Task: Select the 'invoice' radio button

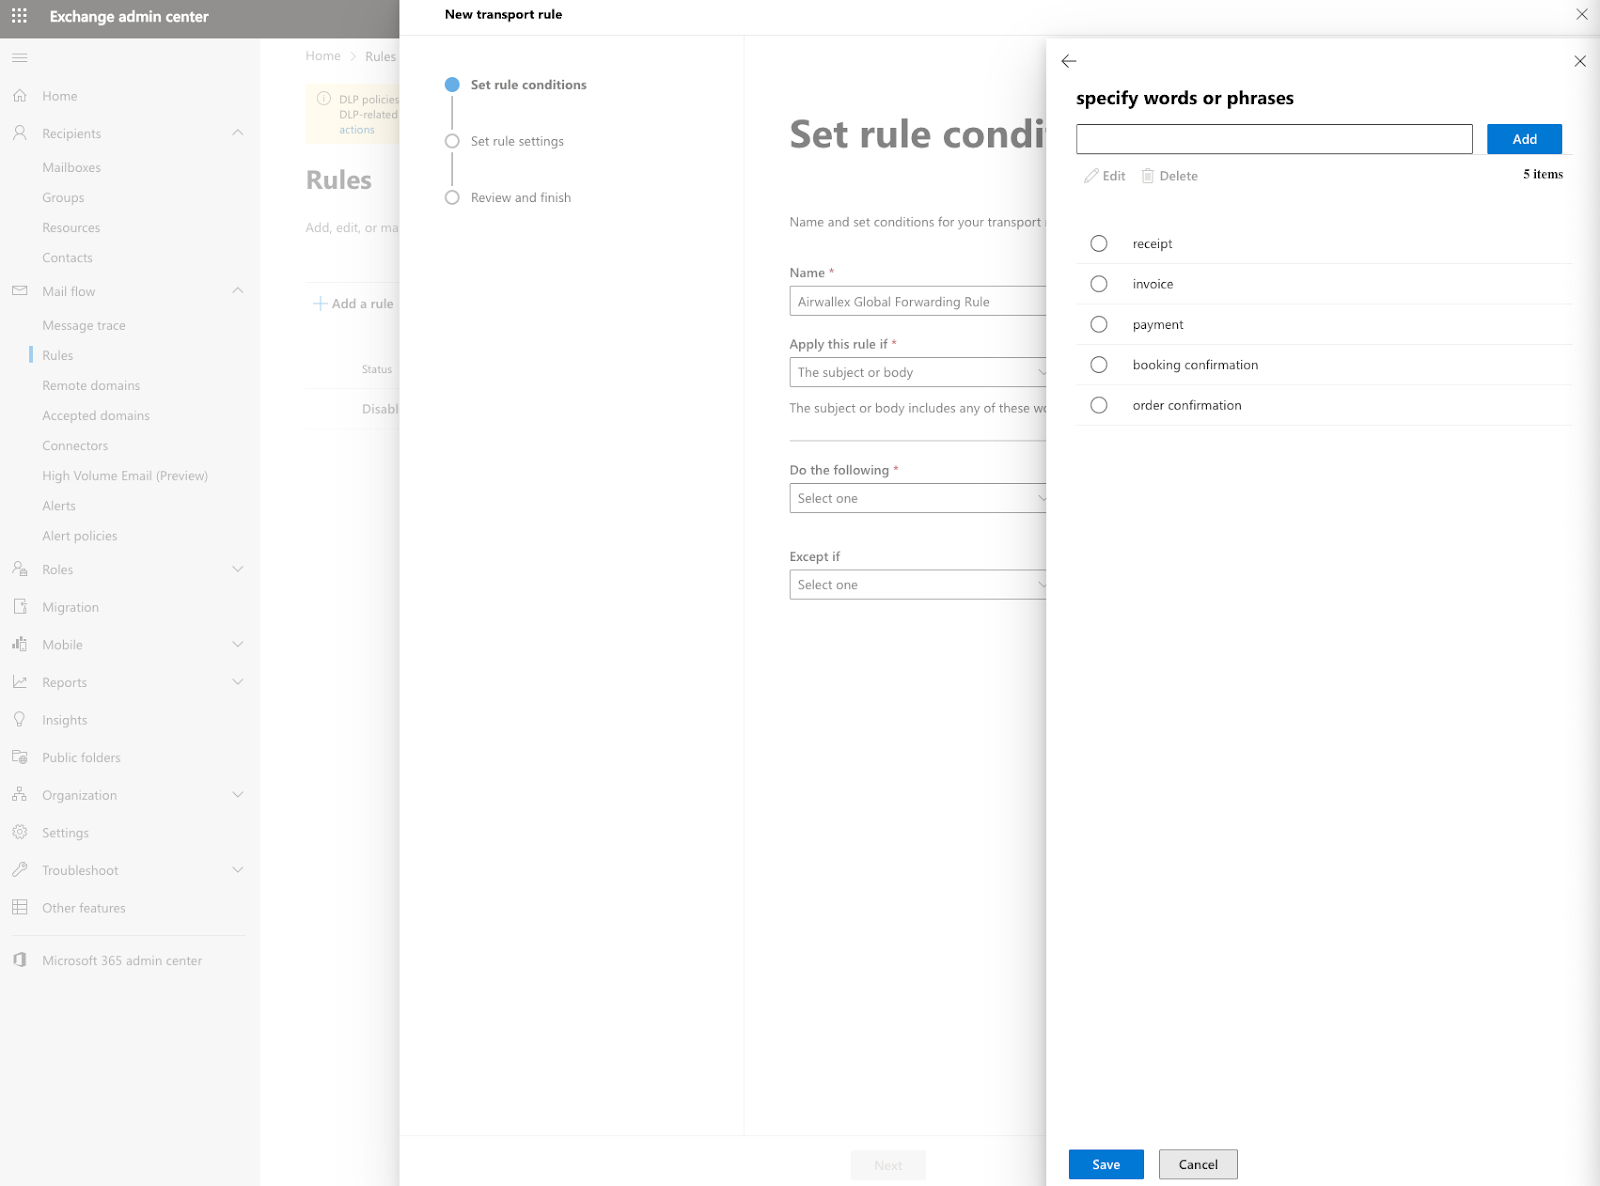Action: pos(1098,284)
